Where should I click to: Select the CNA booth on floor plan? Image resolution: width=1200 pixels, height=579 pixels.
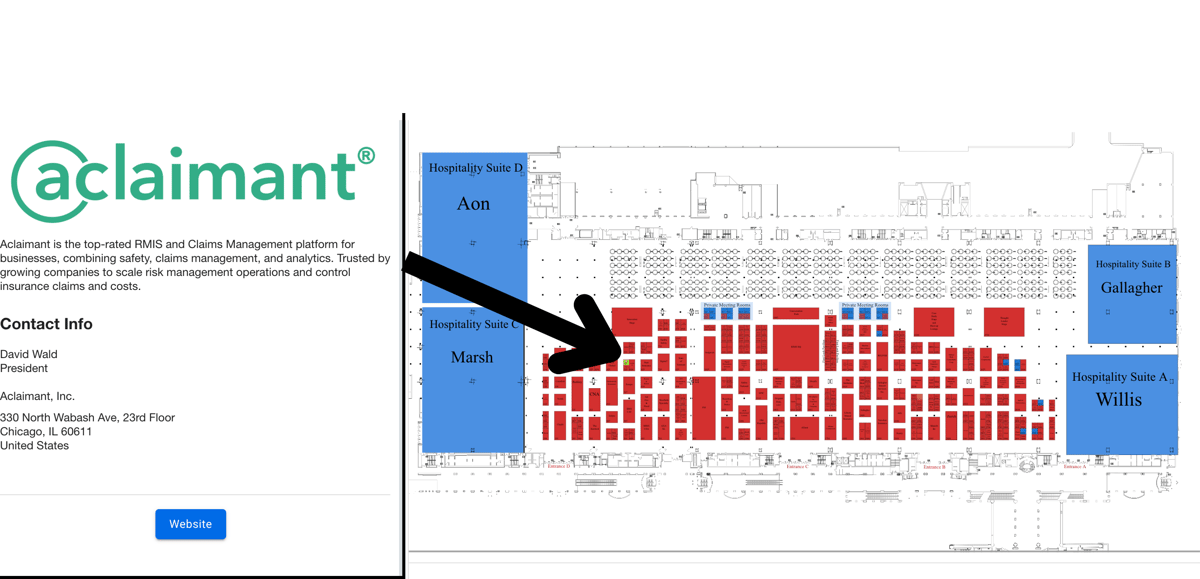coord(595,399)
